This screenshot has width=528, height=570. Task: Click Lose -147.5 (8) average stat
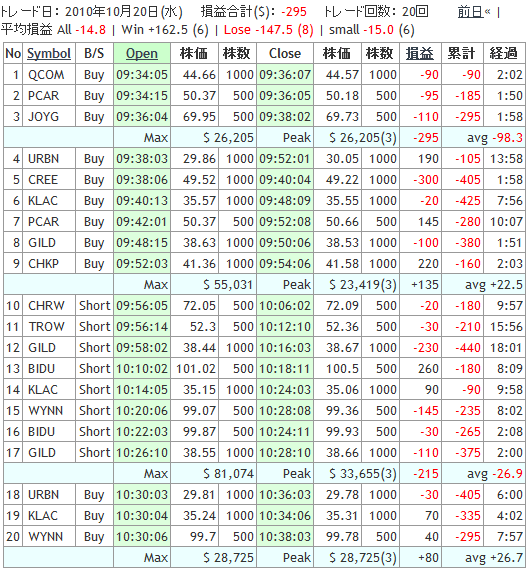(268, 30)
